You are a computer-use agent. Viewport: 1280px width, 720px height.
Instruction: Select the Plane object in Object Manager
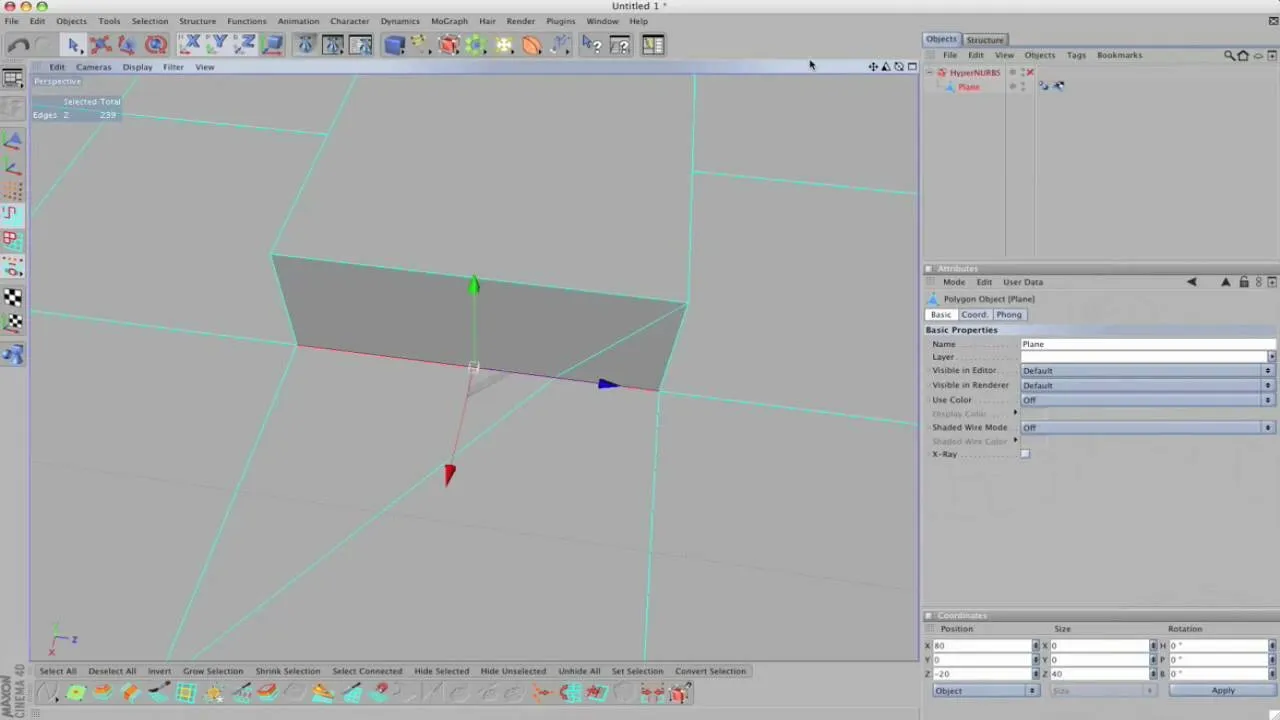pos(968,87)
